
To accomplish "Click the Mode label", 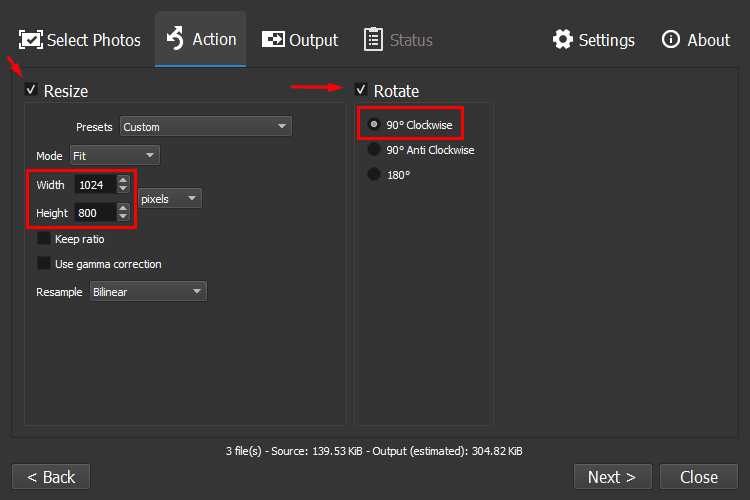I will (49, 156).
